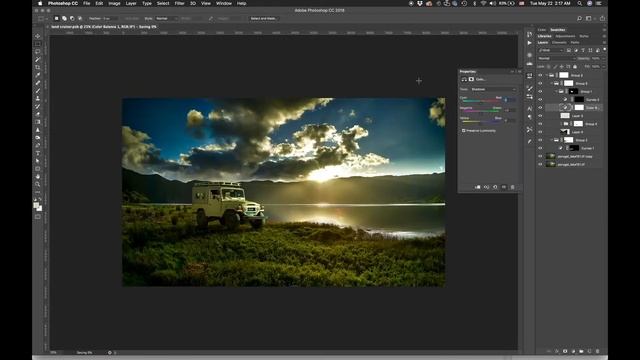640x360 pixels.
Task: Delete layer using Layers panel trash icon
Action: 598,351
